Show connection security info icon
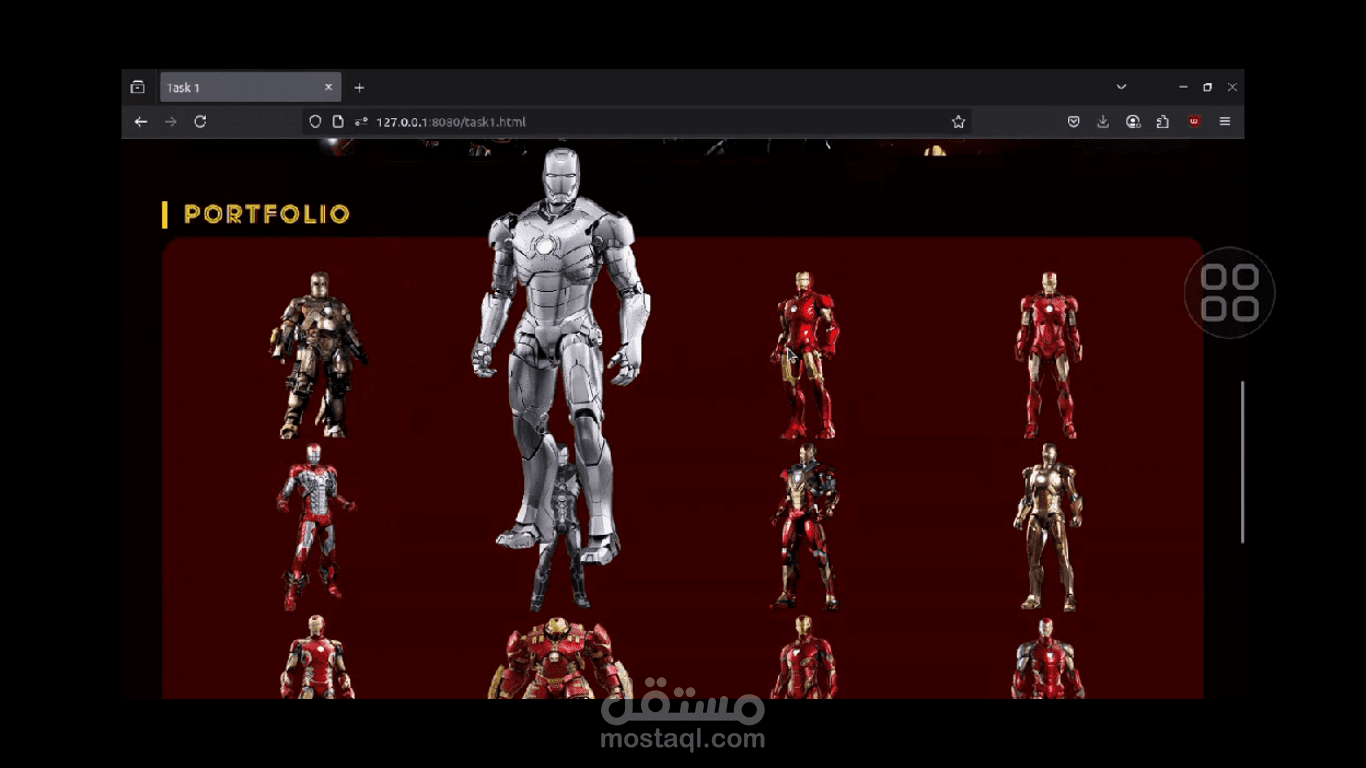 click(361, 122)
